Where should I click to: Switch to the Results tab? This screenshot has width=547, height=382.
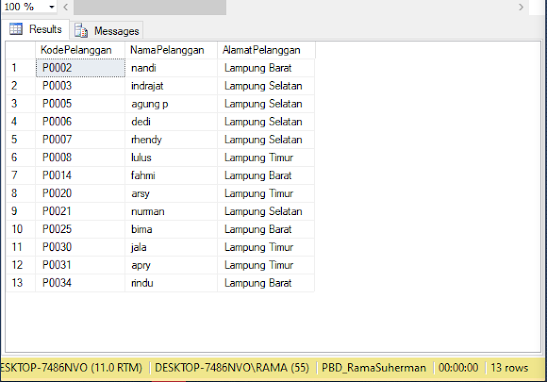tap(36, 29)
